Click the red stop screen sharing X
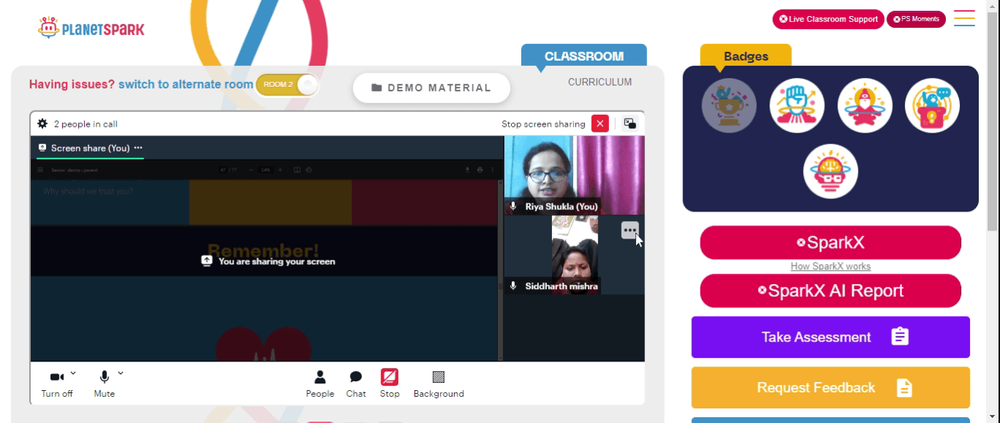Screen dimensions: 1000x423 tap(599, 124)
